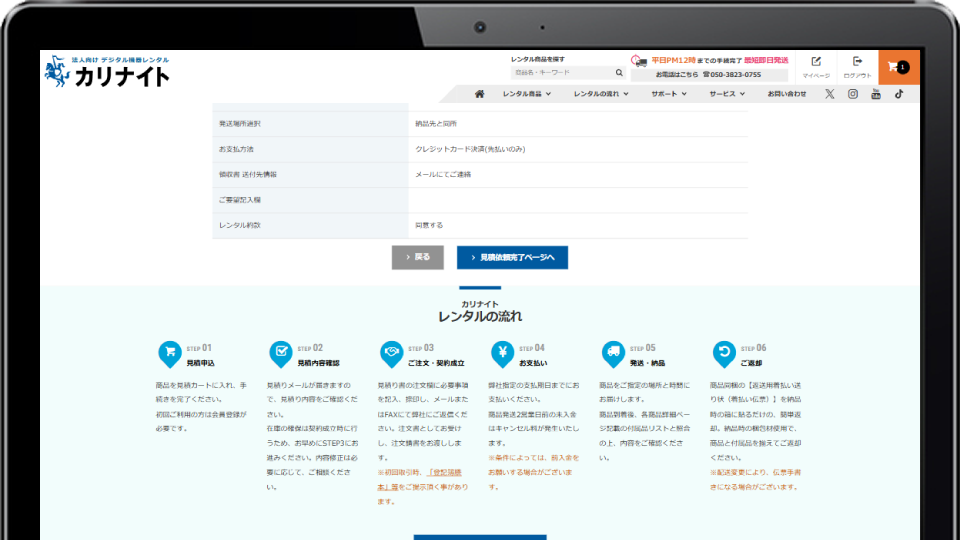
Task: Click the お支払い step title
Action: click(533, 364)
